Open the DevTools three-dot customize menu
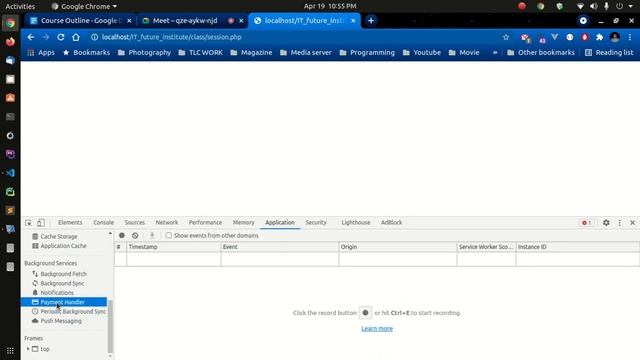This screenshot has width=640, height=360. point(620,223)
